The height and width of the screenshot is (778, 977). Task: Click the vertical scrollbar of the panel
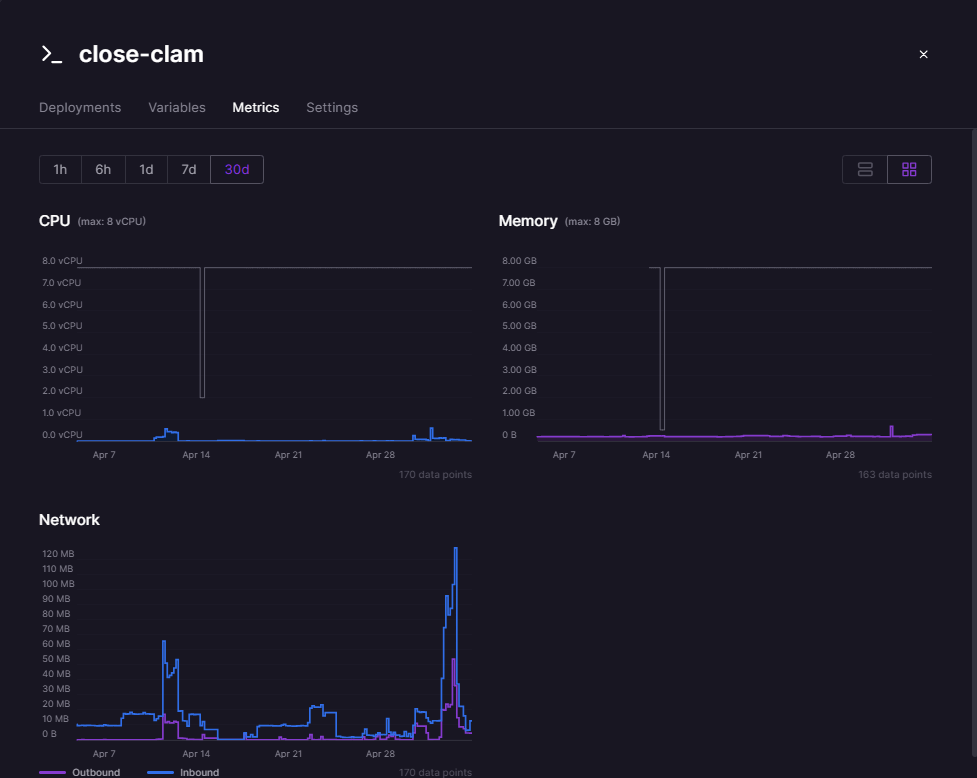pos(974,442)
